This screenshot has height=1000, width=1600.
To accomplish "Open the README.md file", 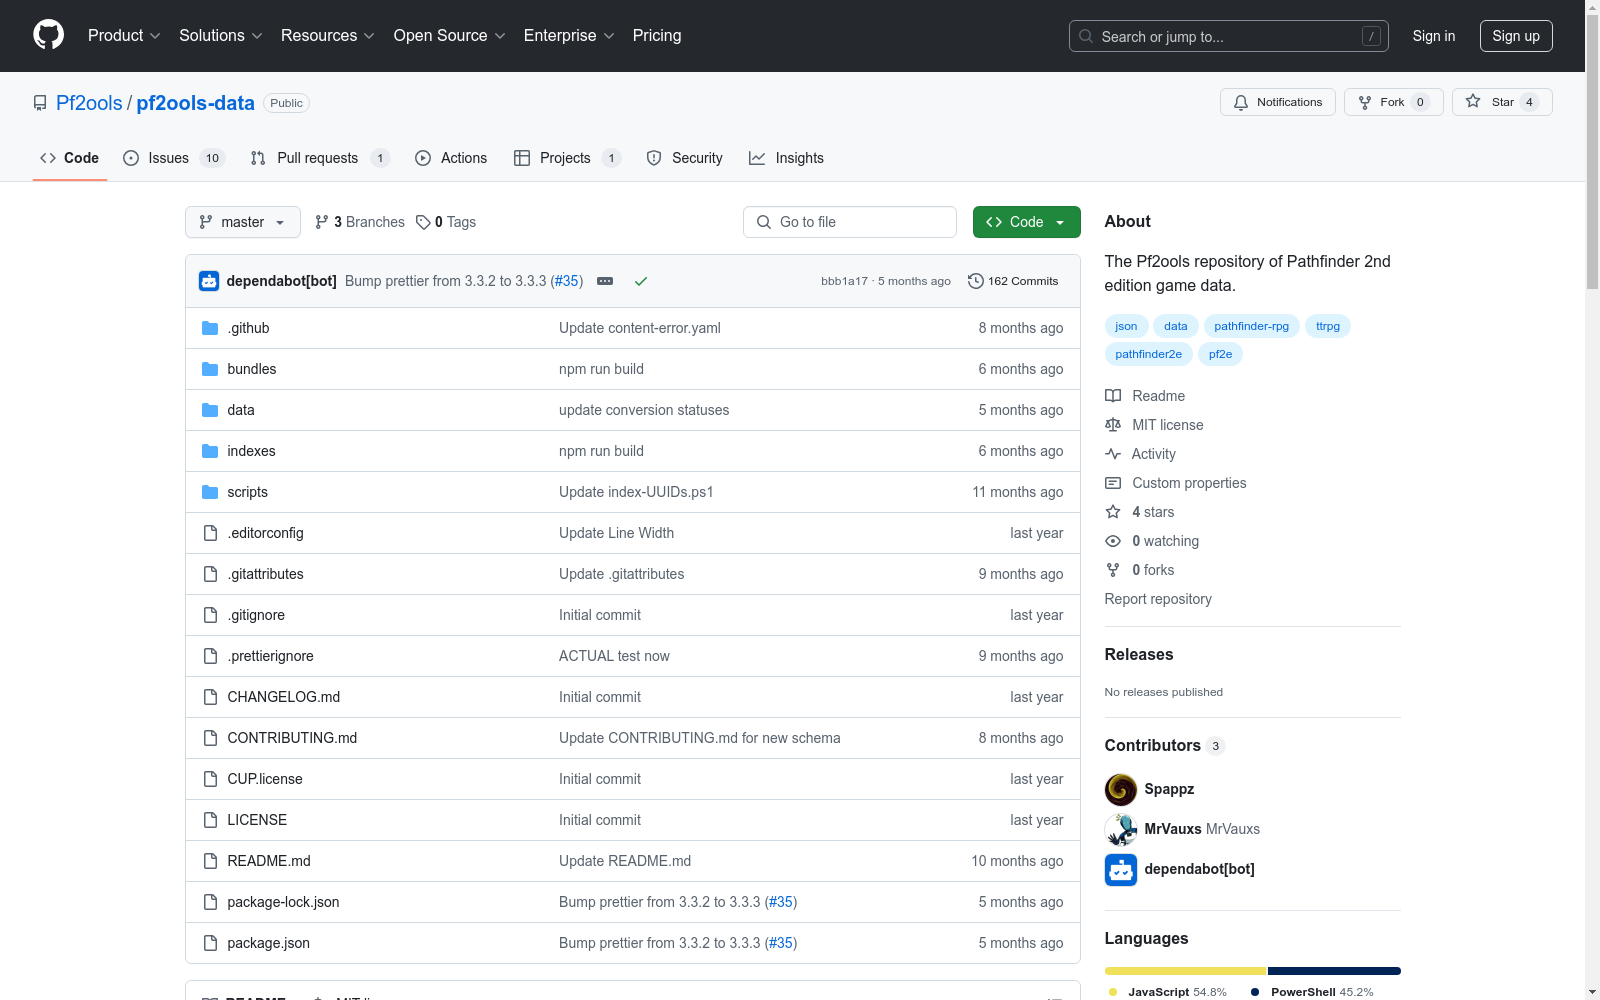I will pos(269,861).
